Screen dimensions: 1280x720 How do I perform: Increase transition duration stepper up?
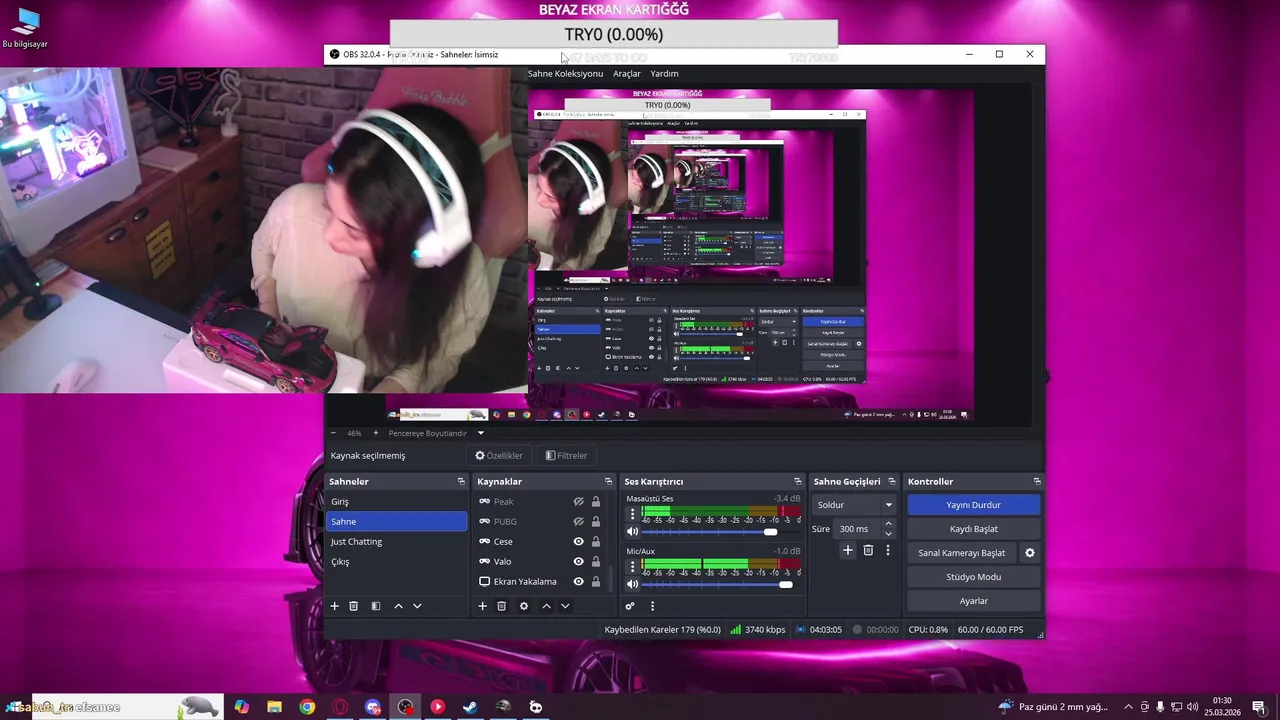pos(888,524)
